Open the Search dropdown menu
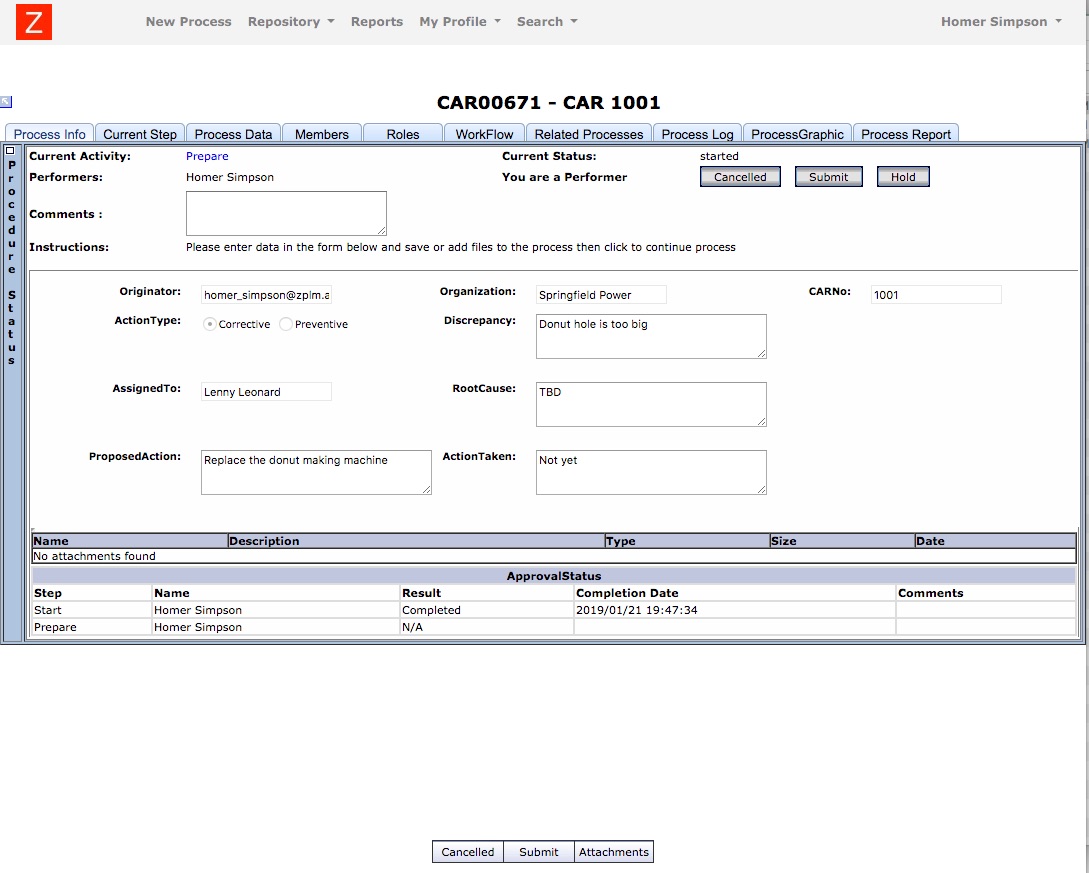Viewport: 1089px width, 873px height. pos(546,21)
